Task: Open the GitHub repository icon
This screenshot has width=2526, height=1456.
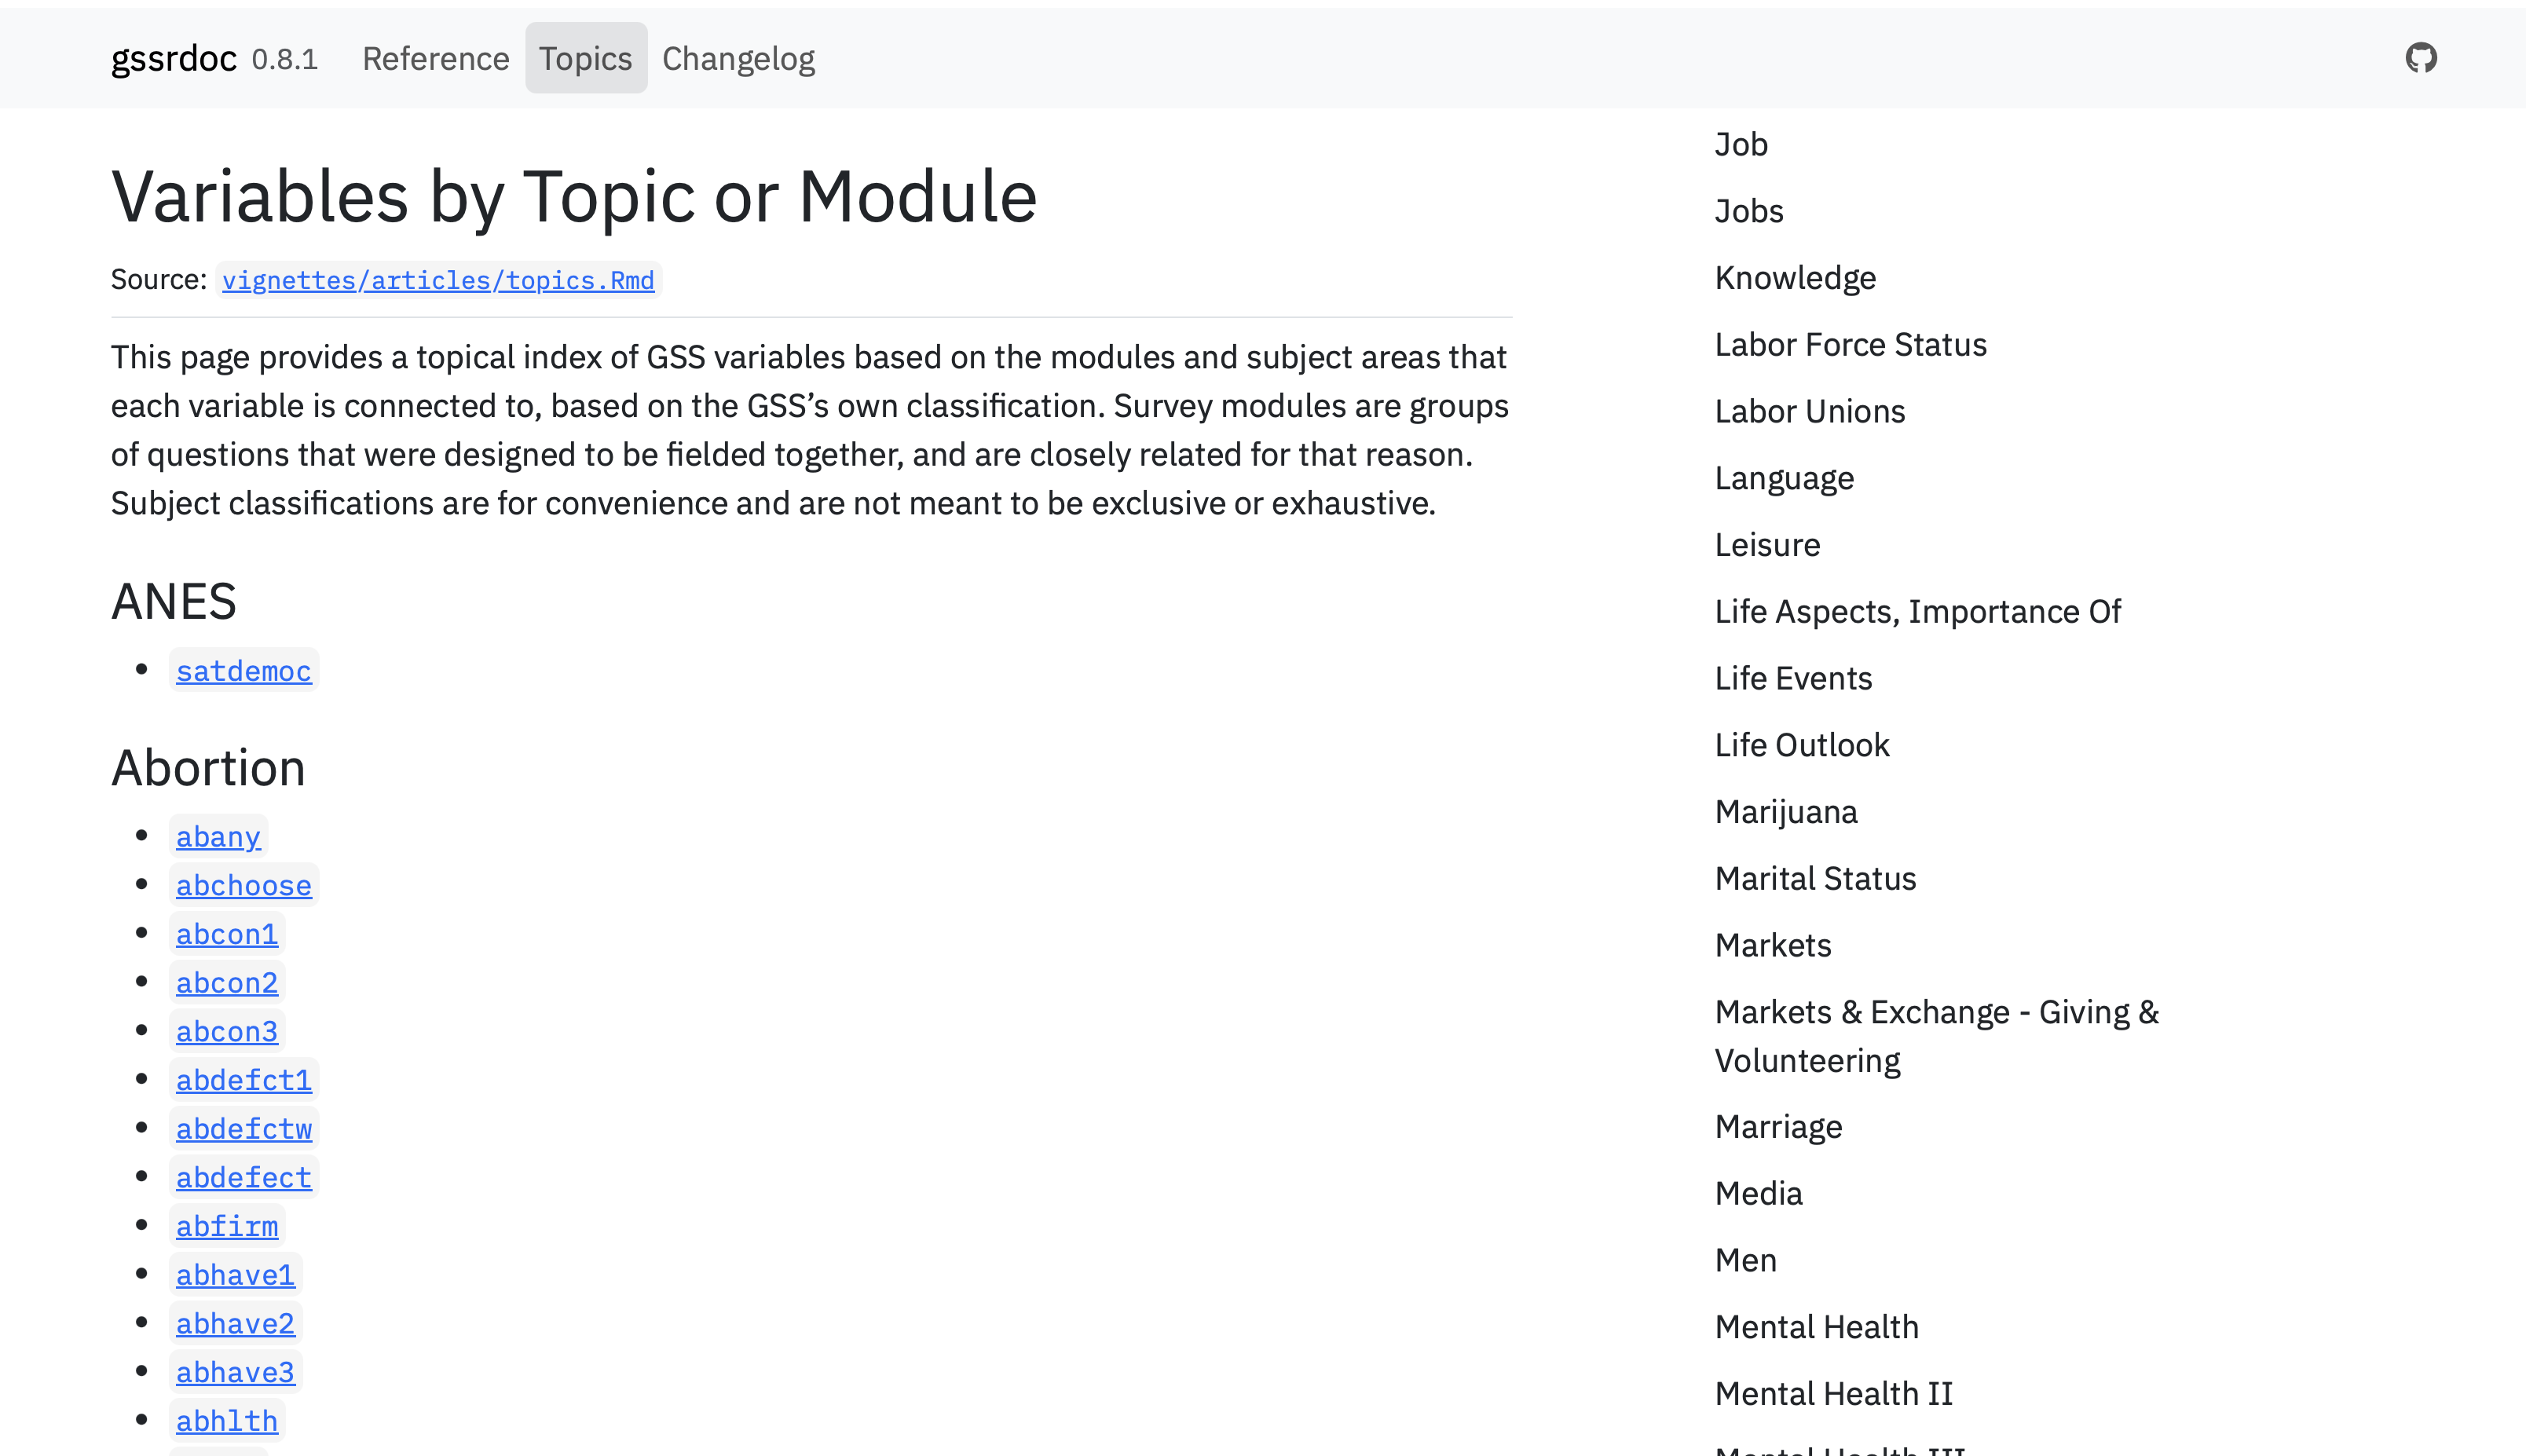Action: click(x=2420, y=58)
